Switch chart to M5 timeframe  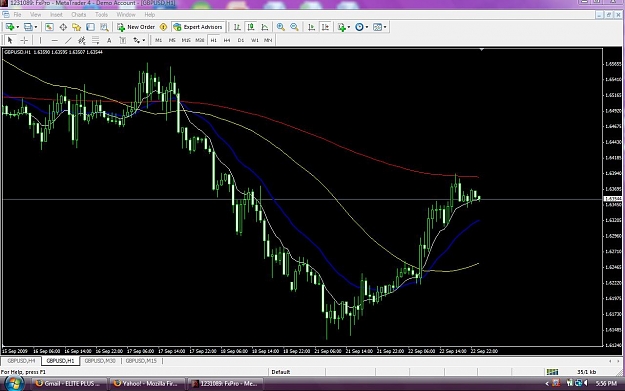tap(172, 40)
